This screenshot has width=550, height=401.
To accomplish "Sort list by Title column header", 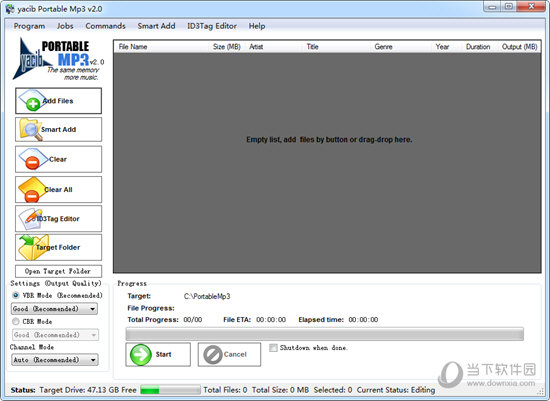I will (x=337, y=47).
